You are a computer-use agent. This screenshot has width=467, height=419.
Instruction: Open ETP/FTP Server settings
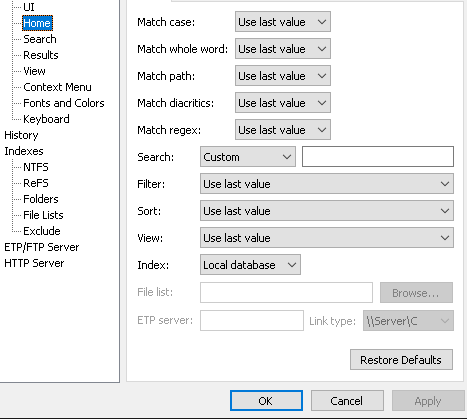point(42,247)
